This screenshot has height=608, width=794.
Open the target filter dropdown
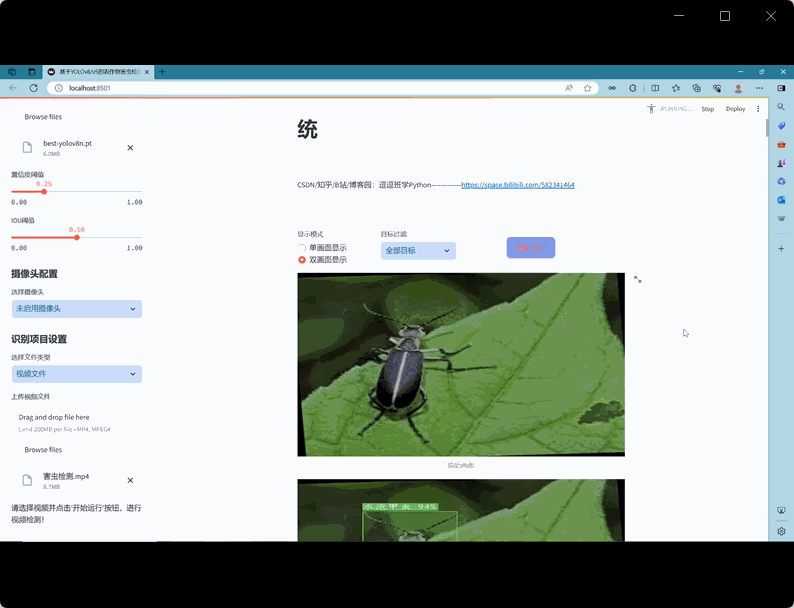pos(418,251)
